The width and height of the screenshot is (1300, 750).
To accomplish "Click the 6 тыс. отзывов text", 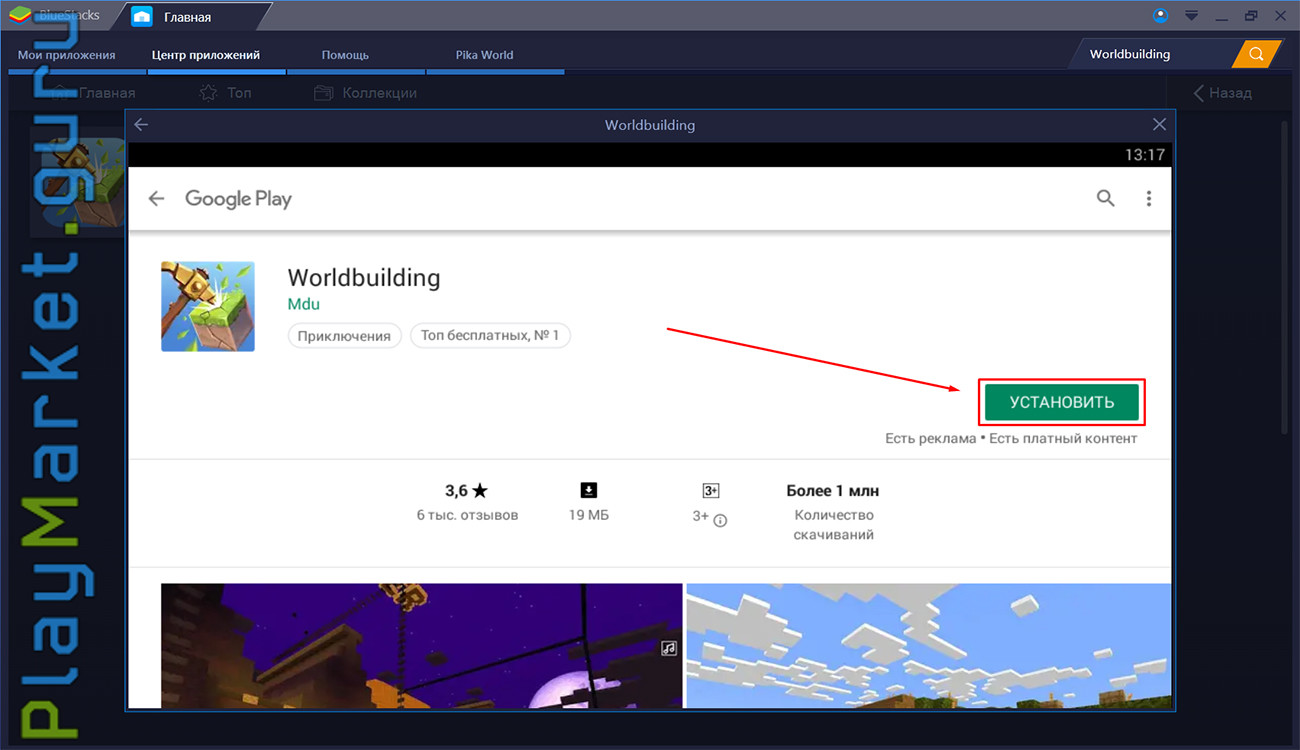I will pyautogui.click(x=467, y=515).
